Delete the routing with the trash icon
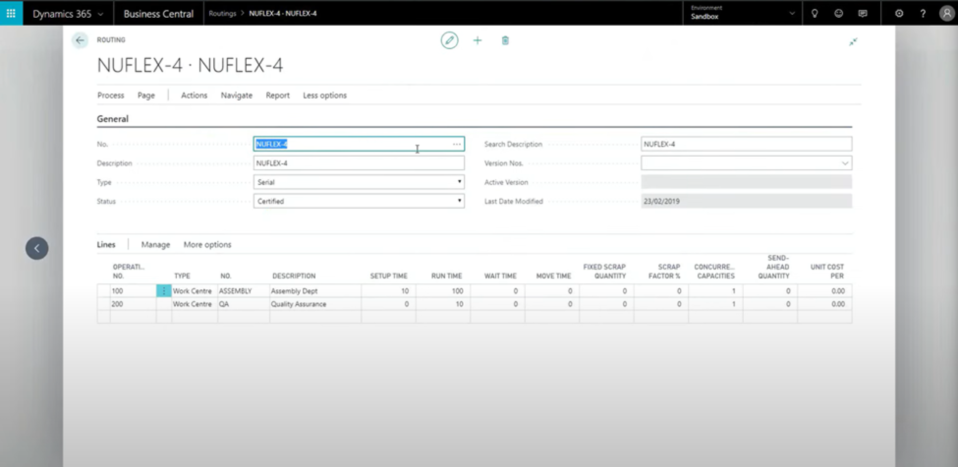 (505, 40)
